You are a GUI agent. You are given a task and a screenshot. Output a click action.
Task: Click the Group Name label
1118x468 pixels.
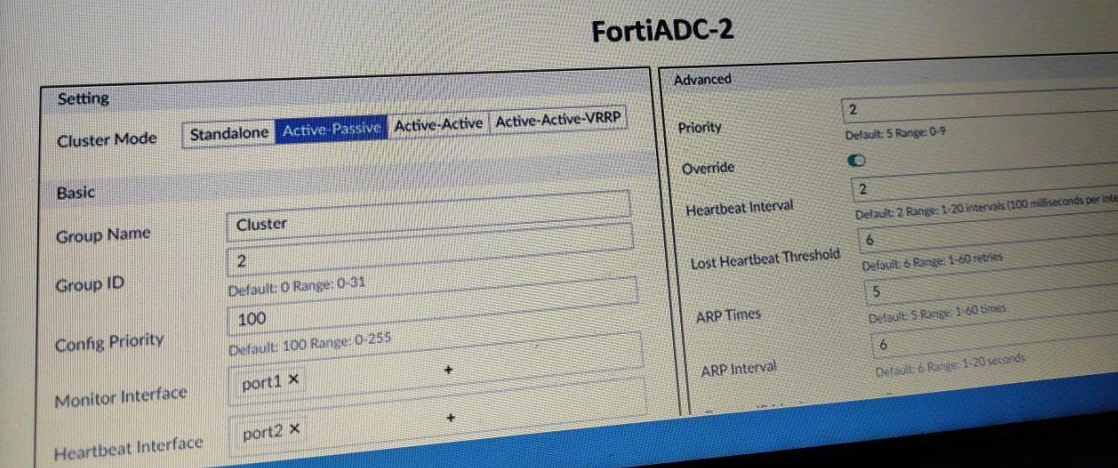point(103,235)
